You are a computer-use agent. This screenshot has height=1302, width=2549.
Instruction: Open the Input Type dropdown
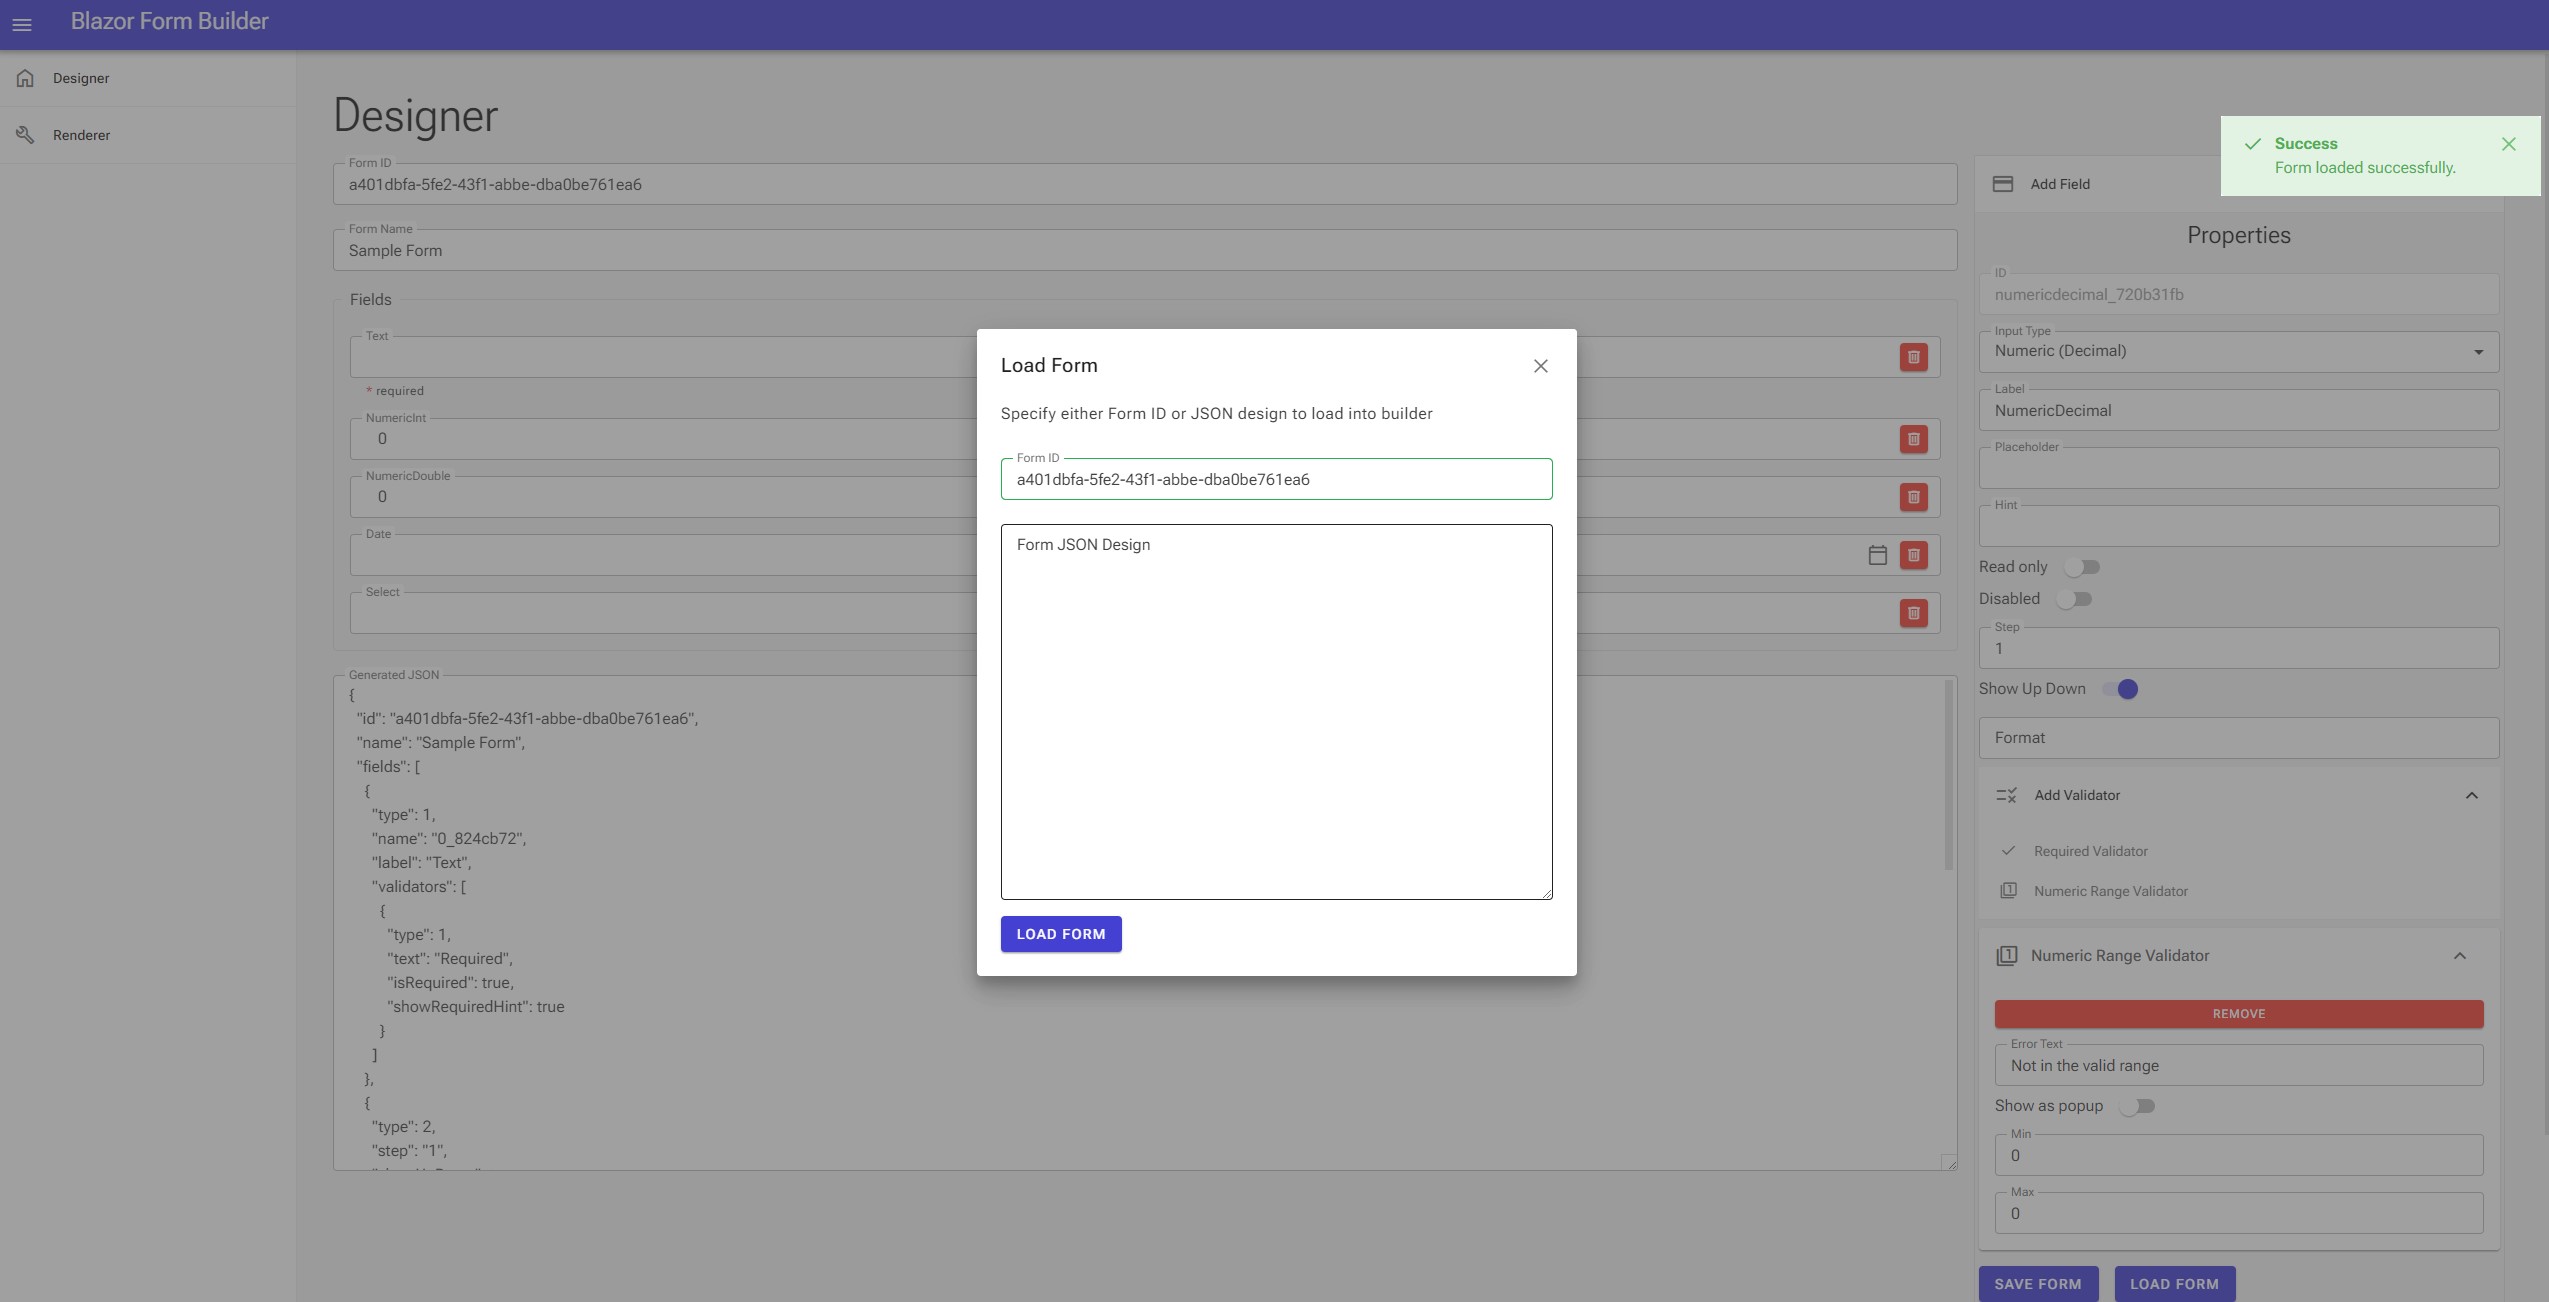2238,352
